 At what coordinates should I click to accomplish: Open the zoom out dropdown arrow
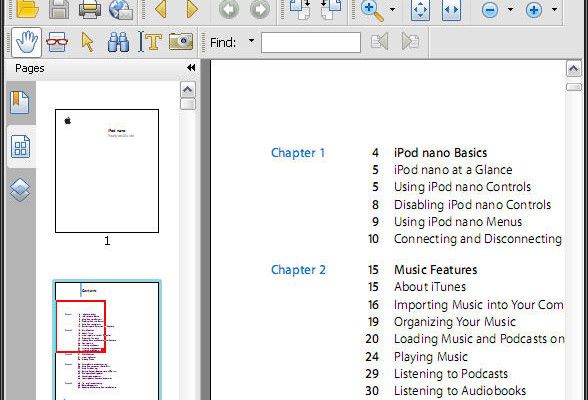point(510,9)
